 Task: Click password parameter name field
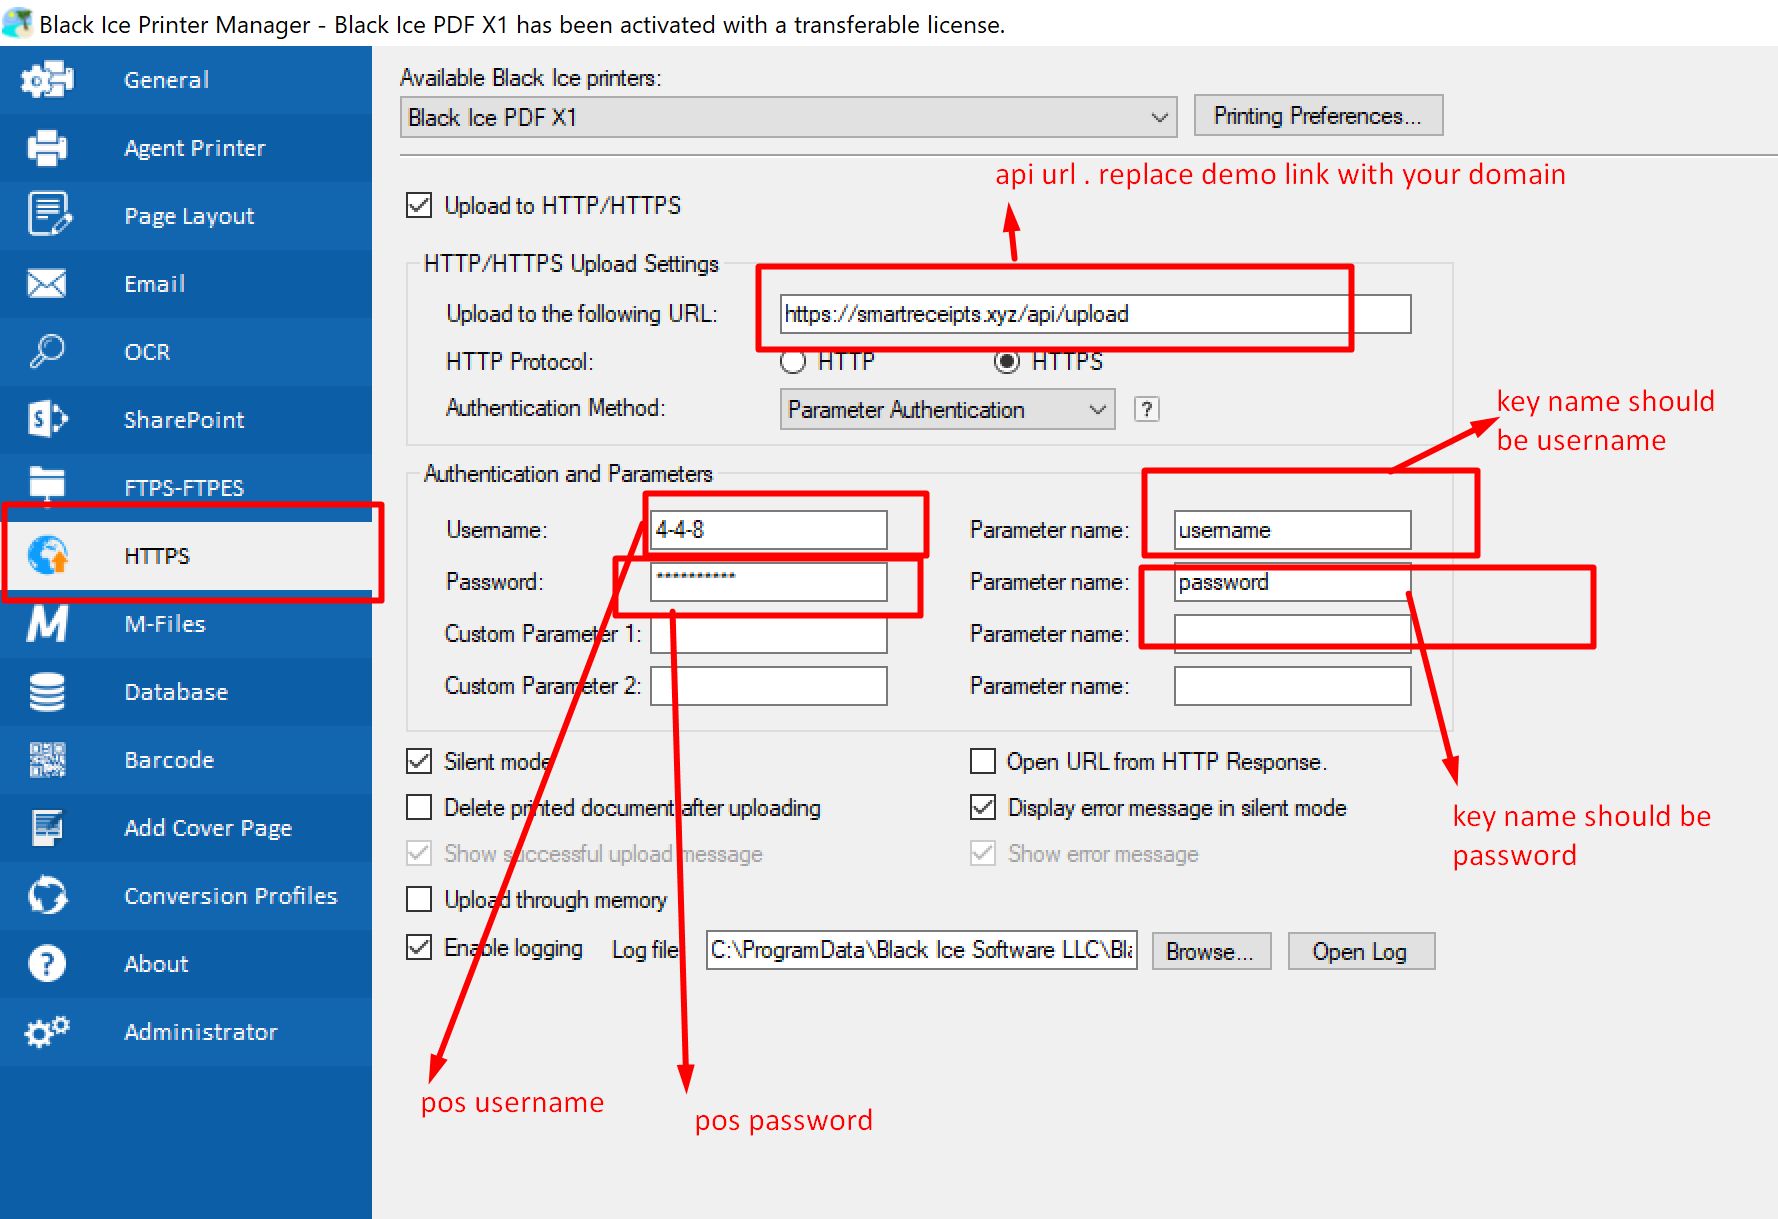[1292, 582]
